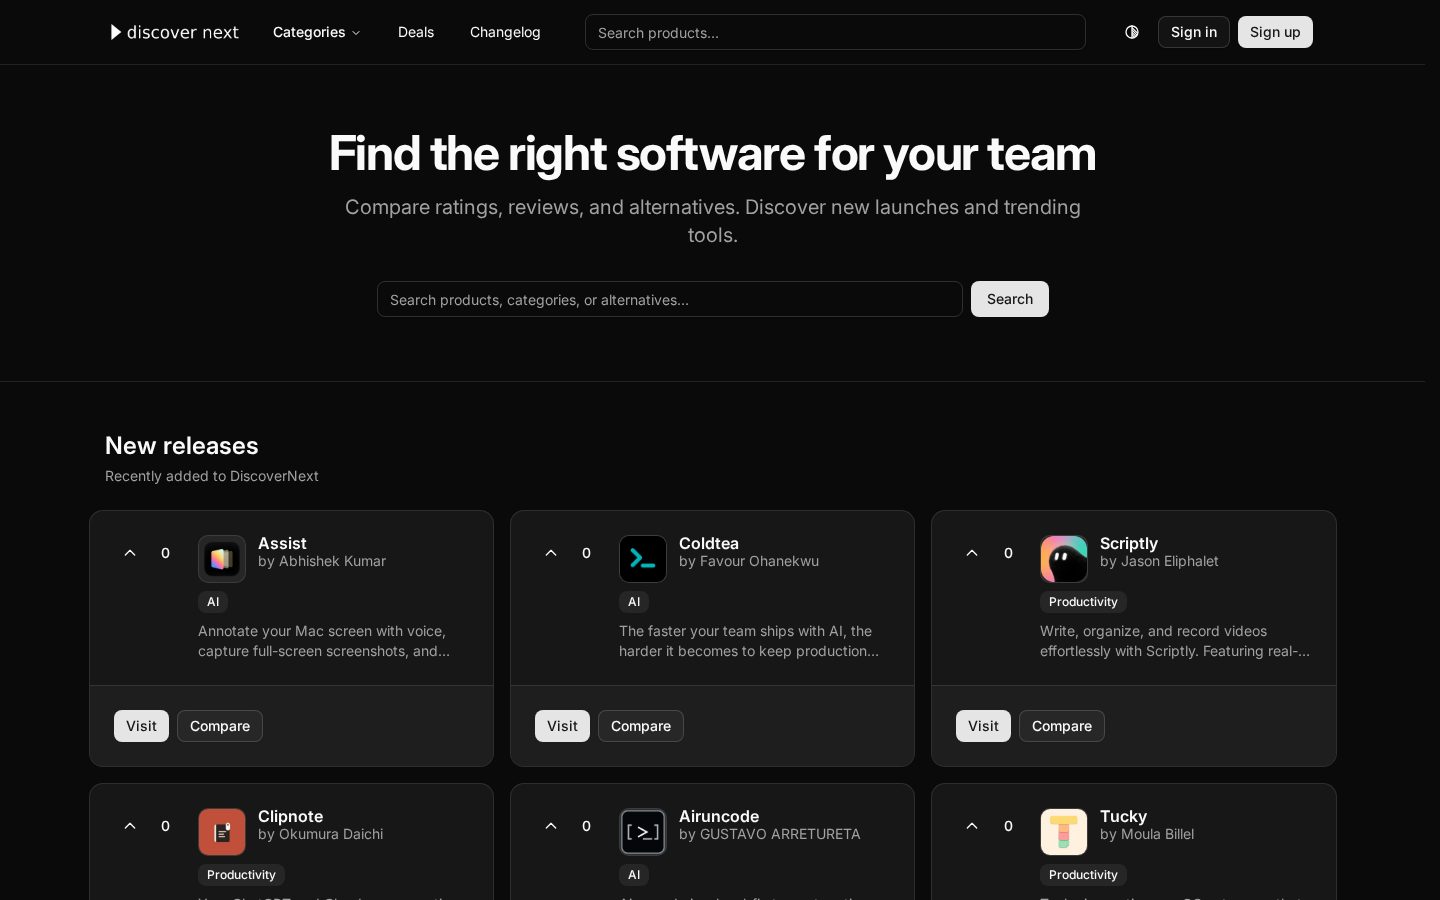
Task: Visit the Scriptly product site
Action: point(983,726)
